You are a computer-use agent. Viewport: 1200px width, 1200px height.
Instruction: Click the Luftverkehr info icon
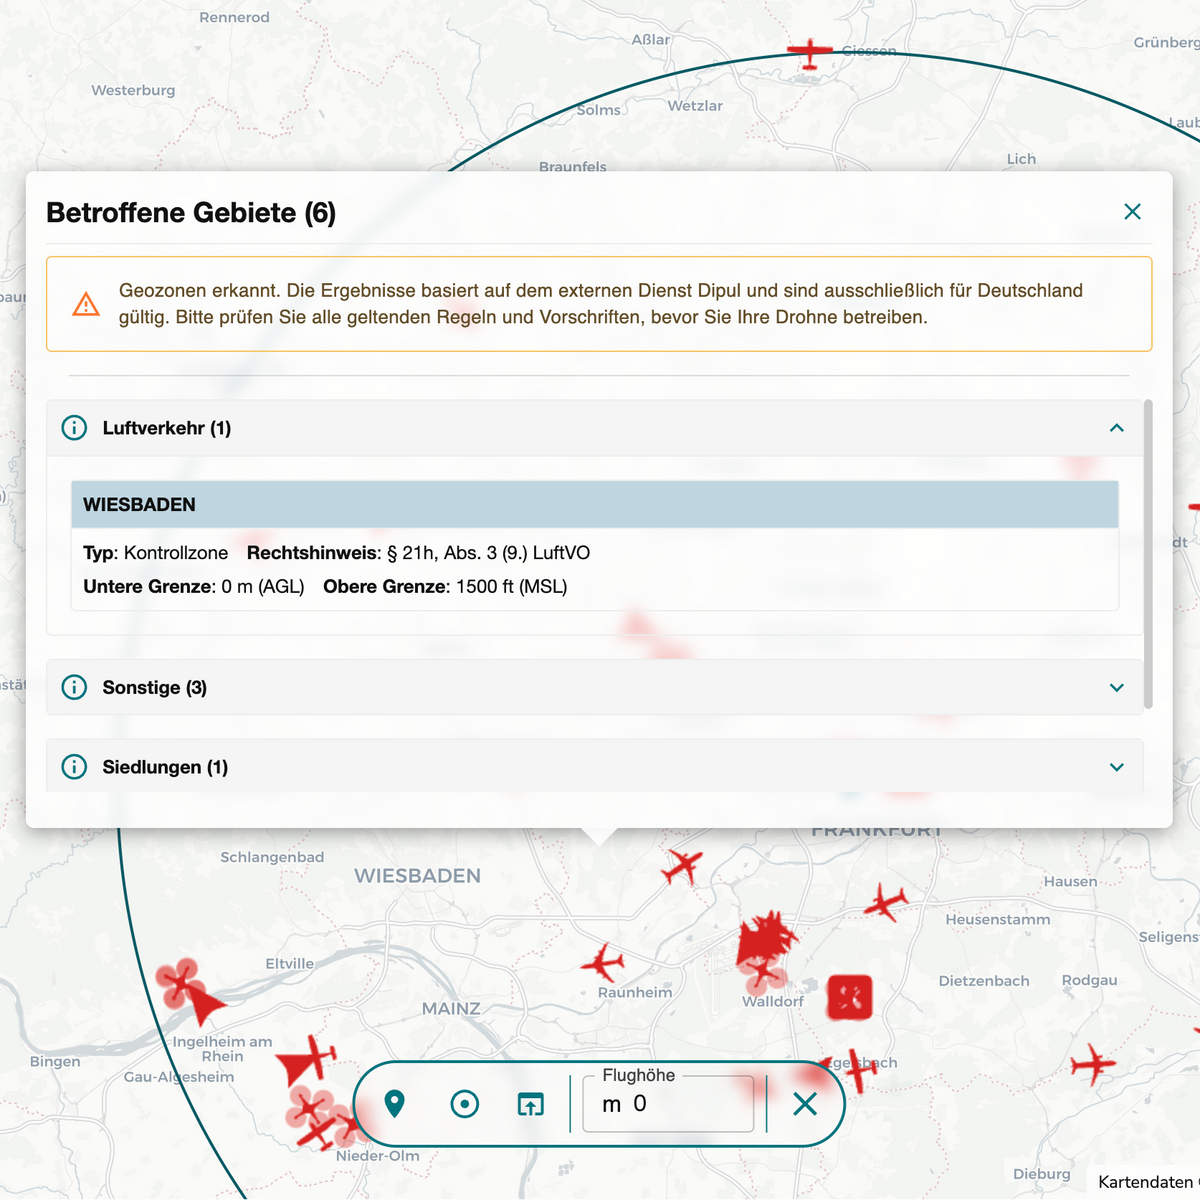pyautogui.click(x=74, y=428)
